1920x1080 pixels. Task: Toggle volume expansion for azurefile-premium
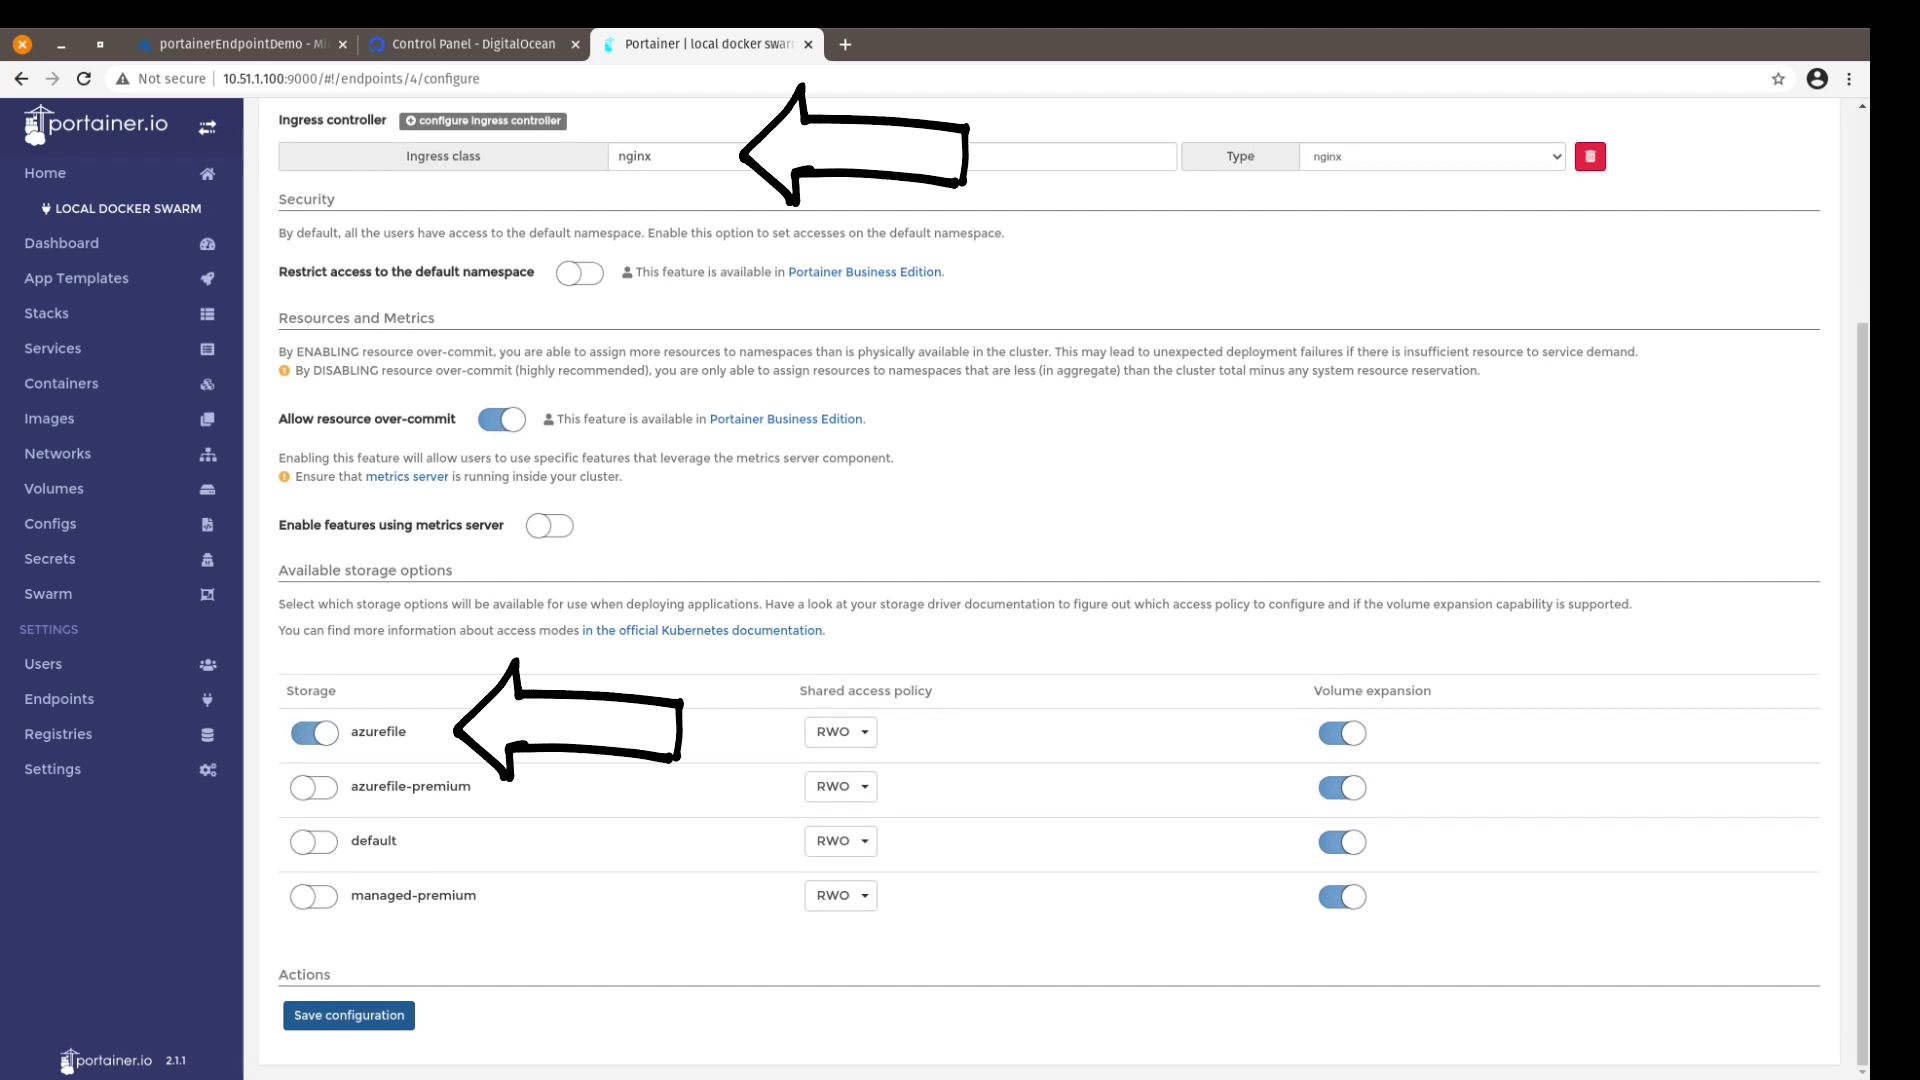point(1342,788)
